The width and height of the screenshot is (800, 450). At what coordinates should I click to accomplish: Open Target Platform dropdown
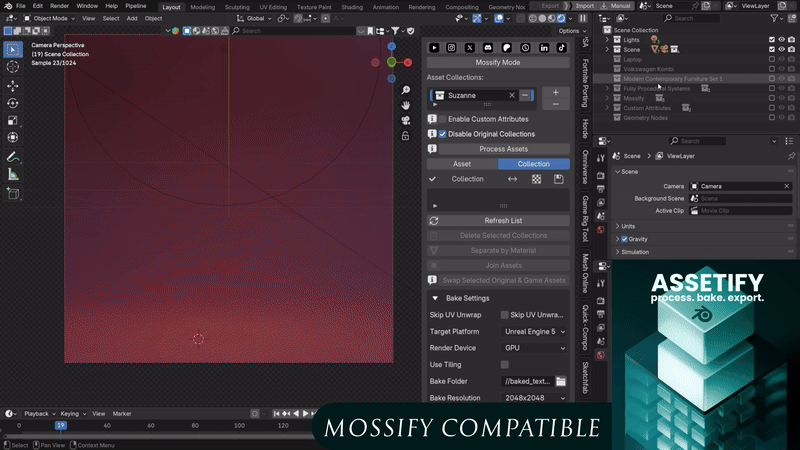[534, 332]
